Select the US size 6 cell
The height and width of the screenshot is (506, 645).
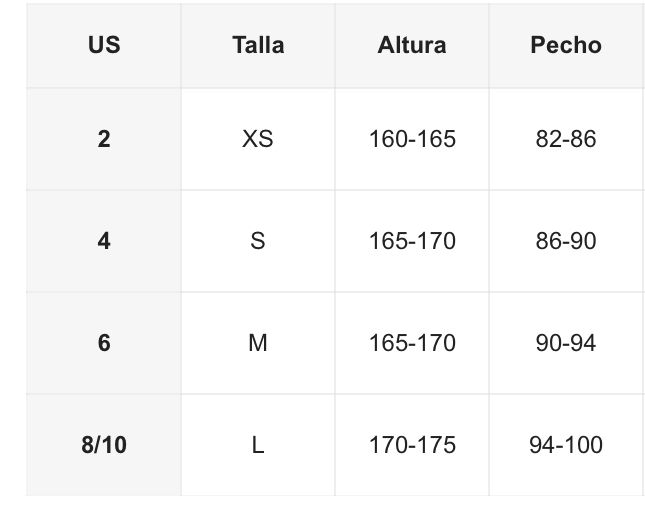104,343
